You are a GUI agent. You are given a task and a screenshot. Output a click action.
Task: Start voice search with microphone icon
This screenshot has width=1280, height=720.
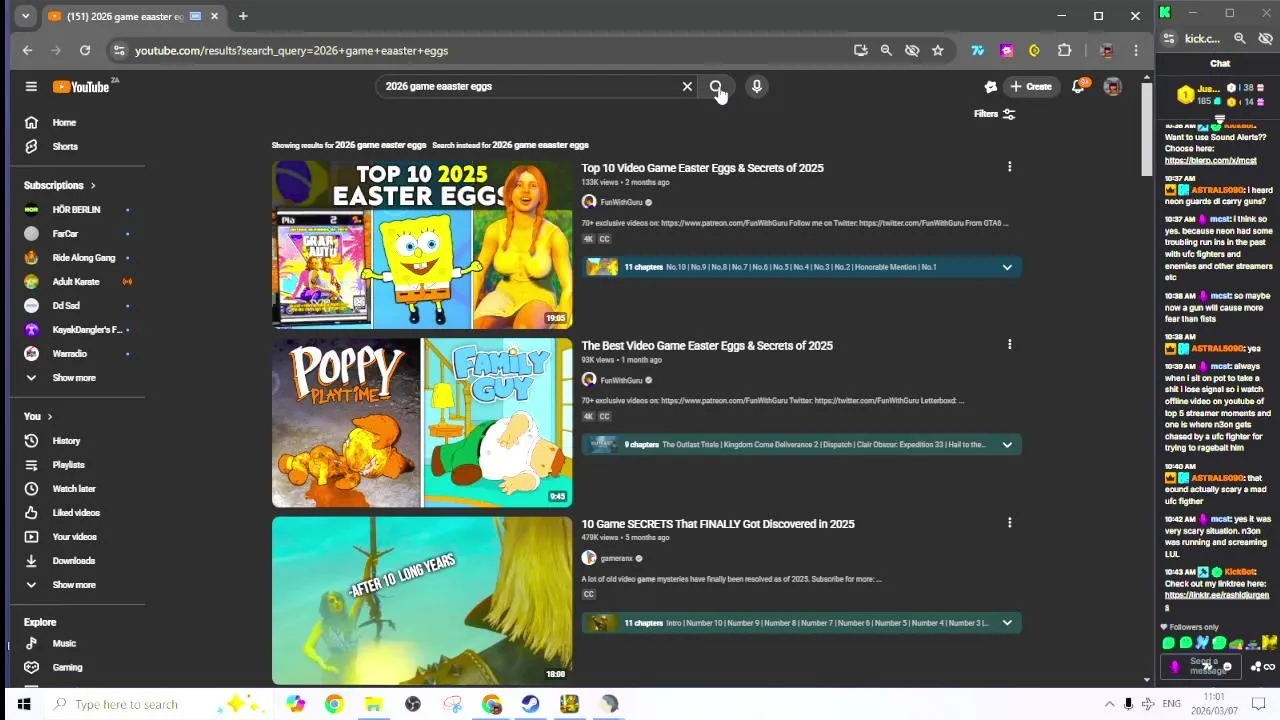(x=757, y=87)
